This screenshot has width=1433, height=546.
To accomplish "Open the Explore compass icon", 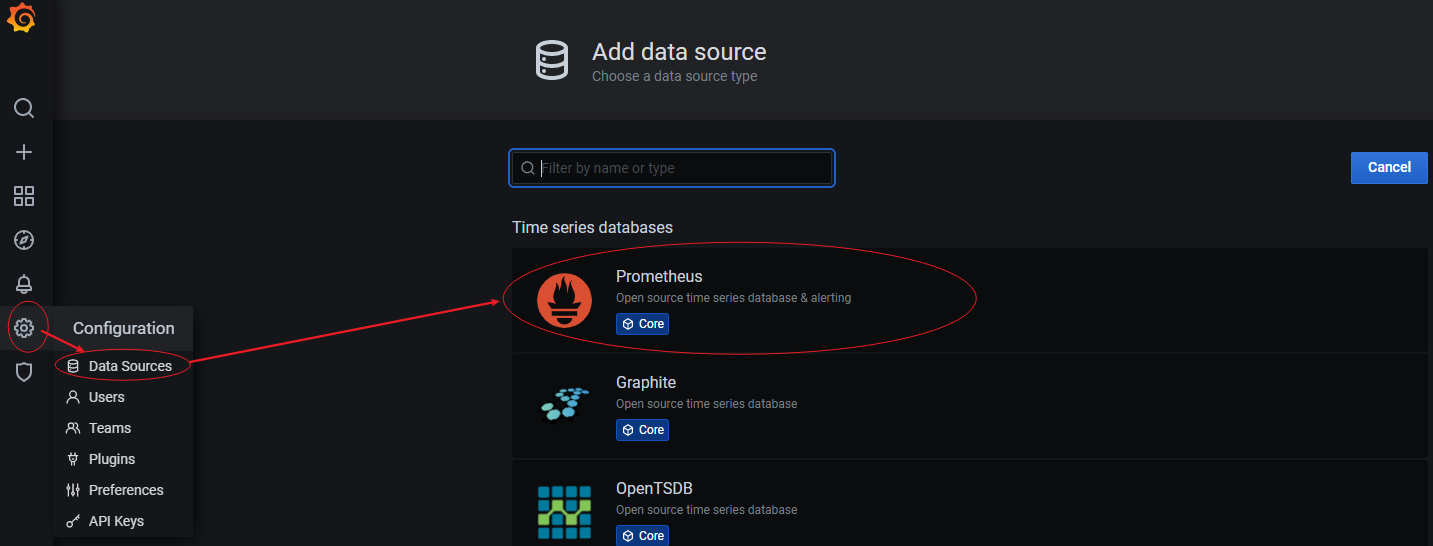I will [x=24, y=240].
